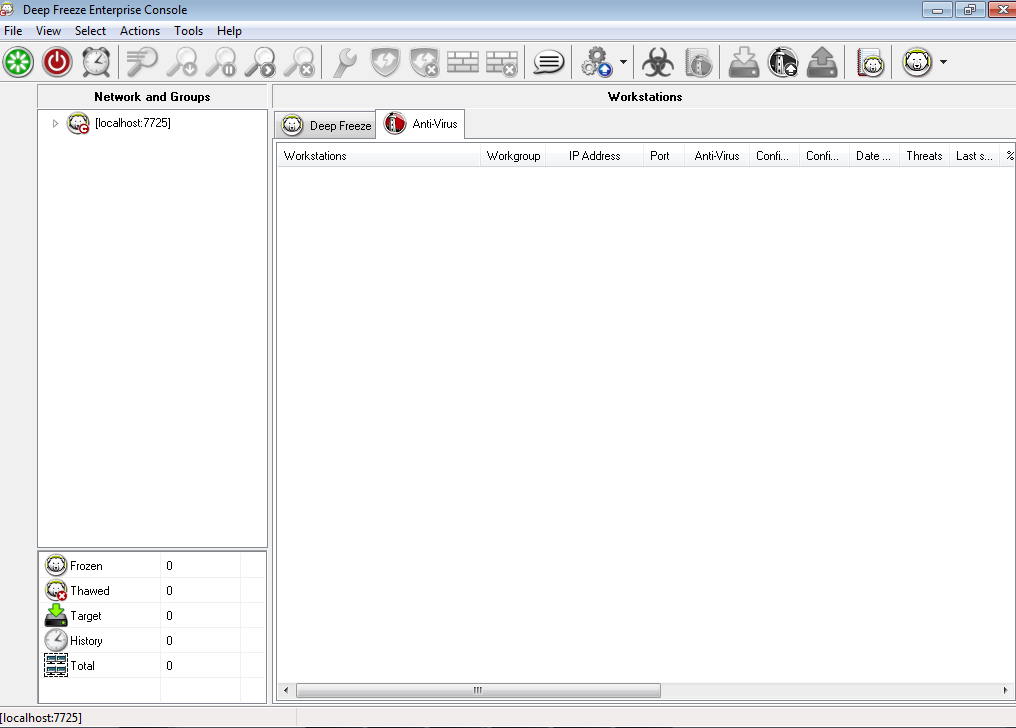The image size is (1016, 728).
Task: Click the red shutdown power icon
Action: (57, 62)
